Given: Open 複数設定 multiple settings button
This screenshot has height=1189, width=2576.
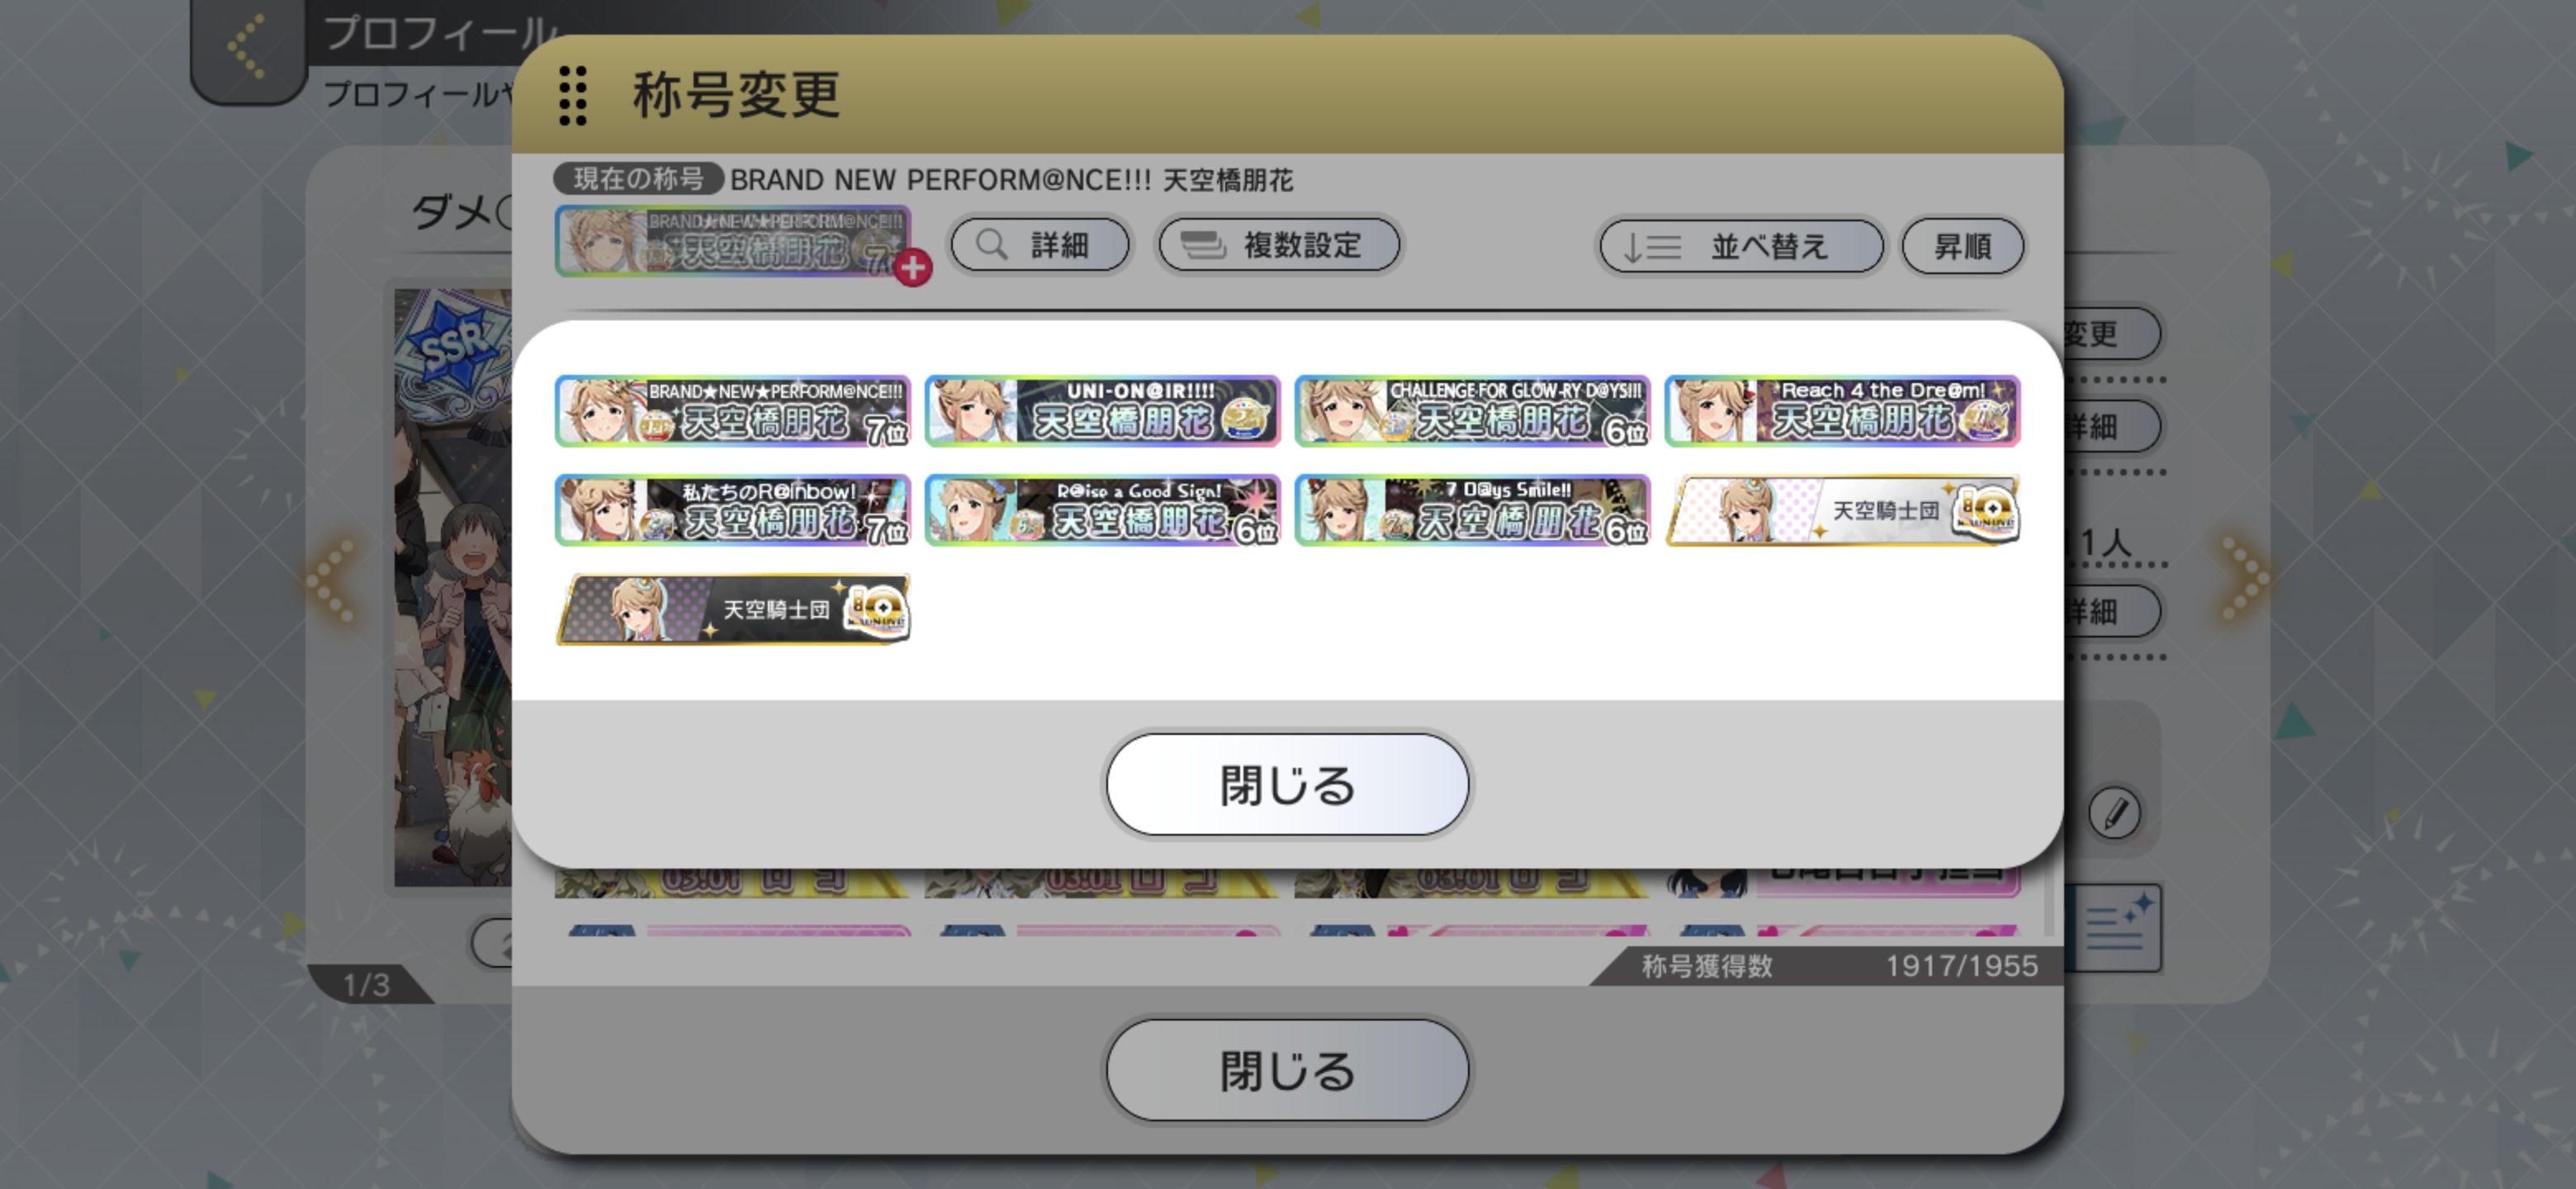Looking at the screenshot, I should click(x=1279, y=245).
